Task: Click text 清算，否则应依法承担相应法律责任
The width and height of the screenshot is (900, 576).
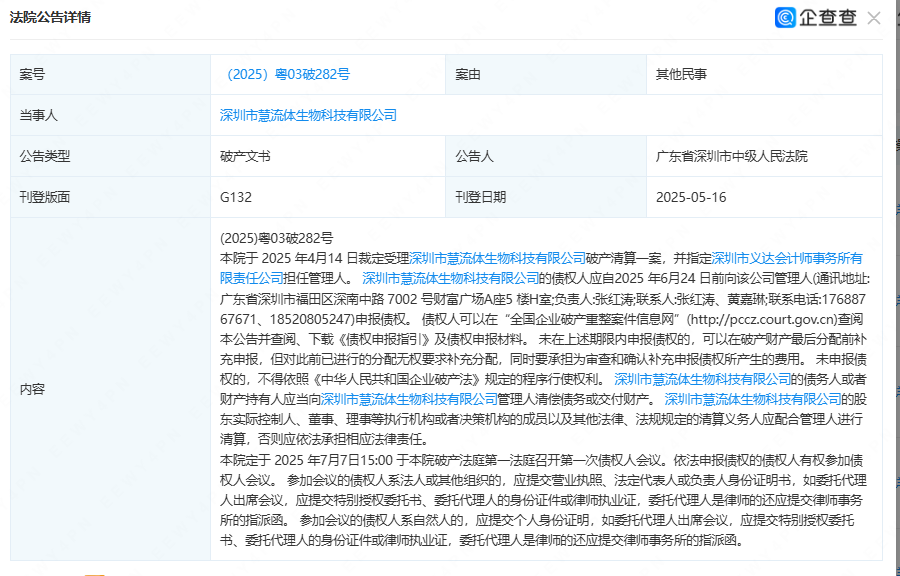Action: click(324, 439)
